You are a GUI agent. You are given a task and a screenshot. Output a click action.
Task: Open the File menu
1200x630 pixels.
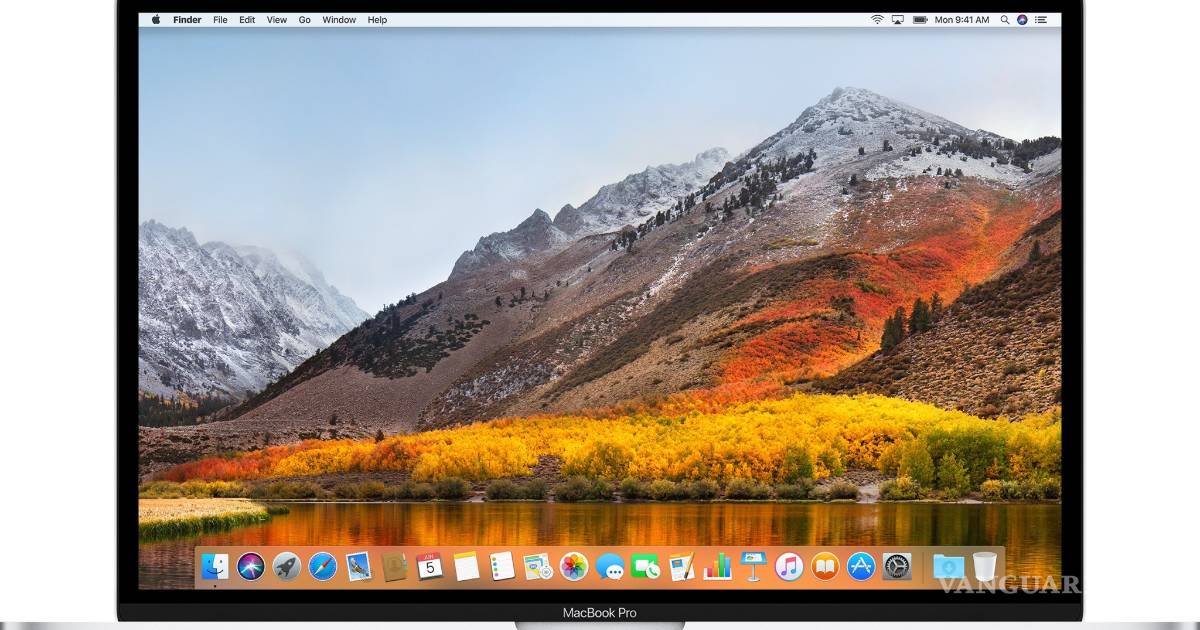tap(220, 20)
